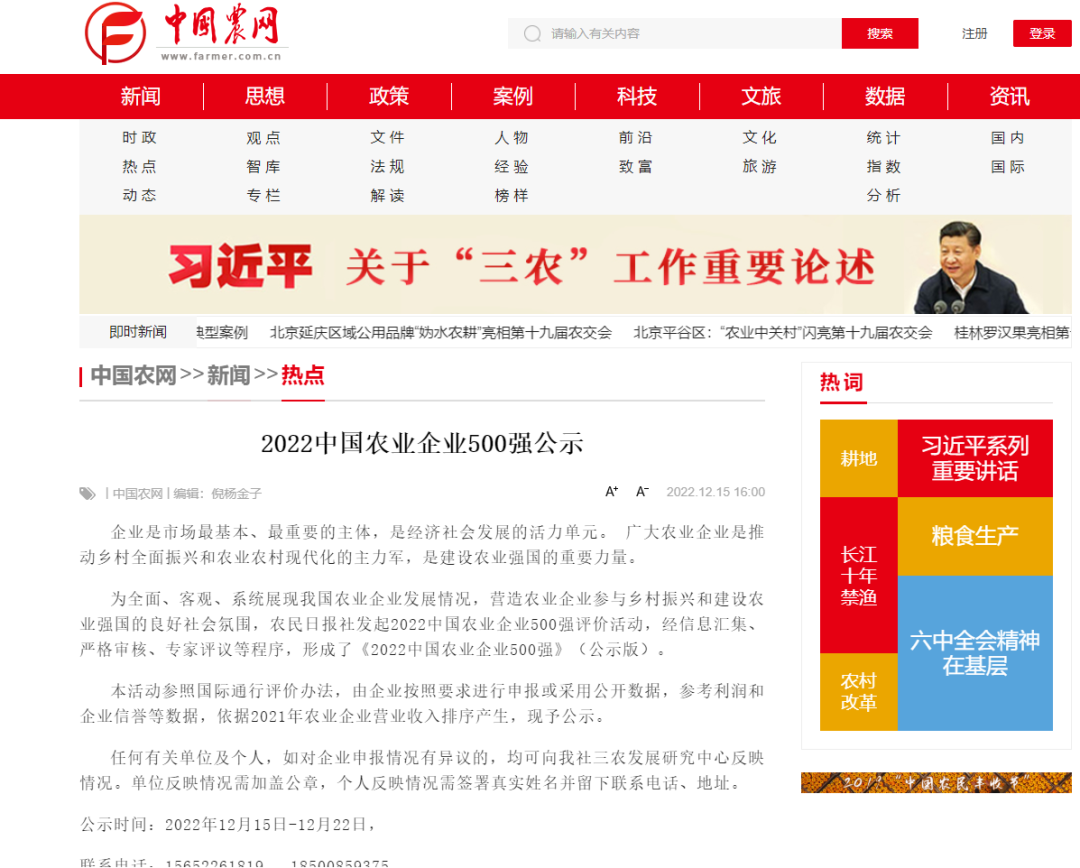Click the red 登录 login button
Image resolution: width=1080 pixels, height=868 pixels.
tap(1042, 33)
